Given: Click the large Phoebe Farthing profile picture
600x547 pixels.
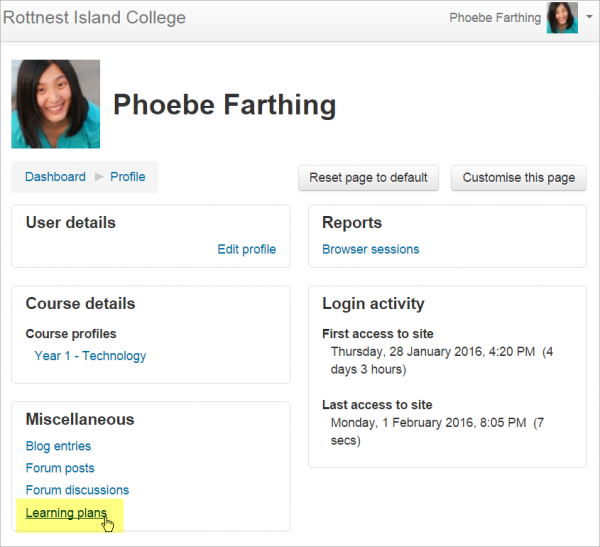Looking at the screenshot, I should tap(56, 104).
